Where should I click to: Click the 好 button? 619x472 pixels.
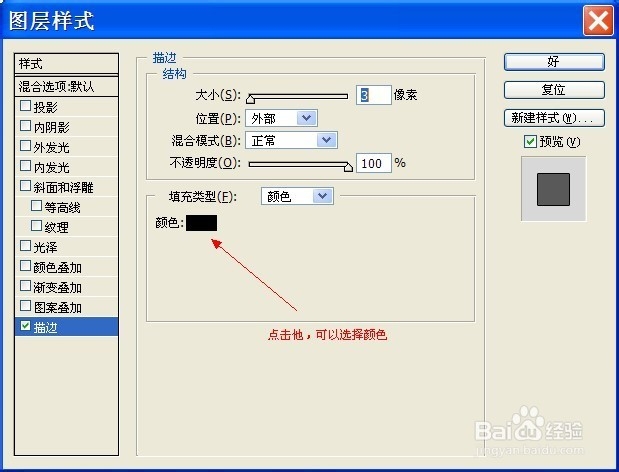[554, 62]
